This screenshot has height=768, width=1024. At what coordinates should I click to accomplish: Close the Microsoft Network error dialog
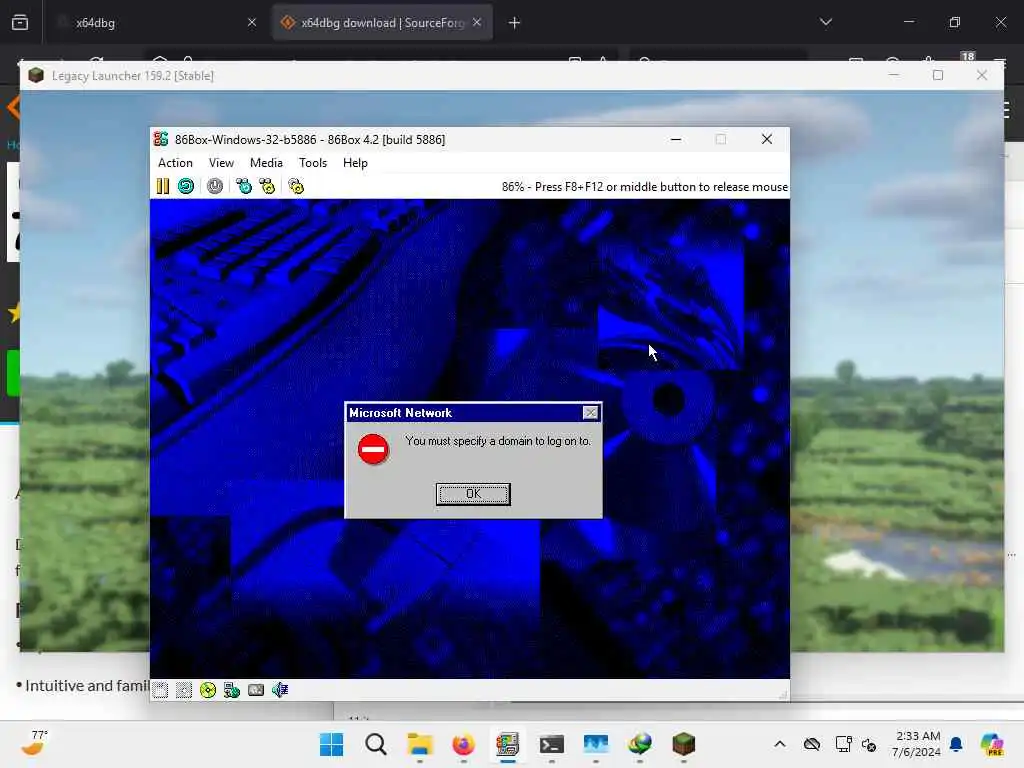(x=590, y=413)
